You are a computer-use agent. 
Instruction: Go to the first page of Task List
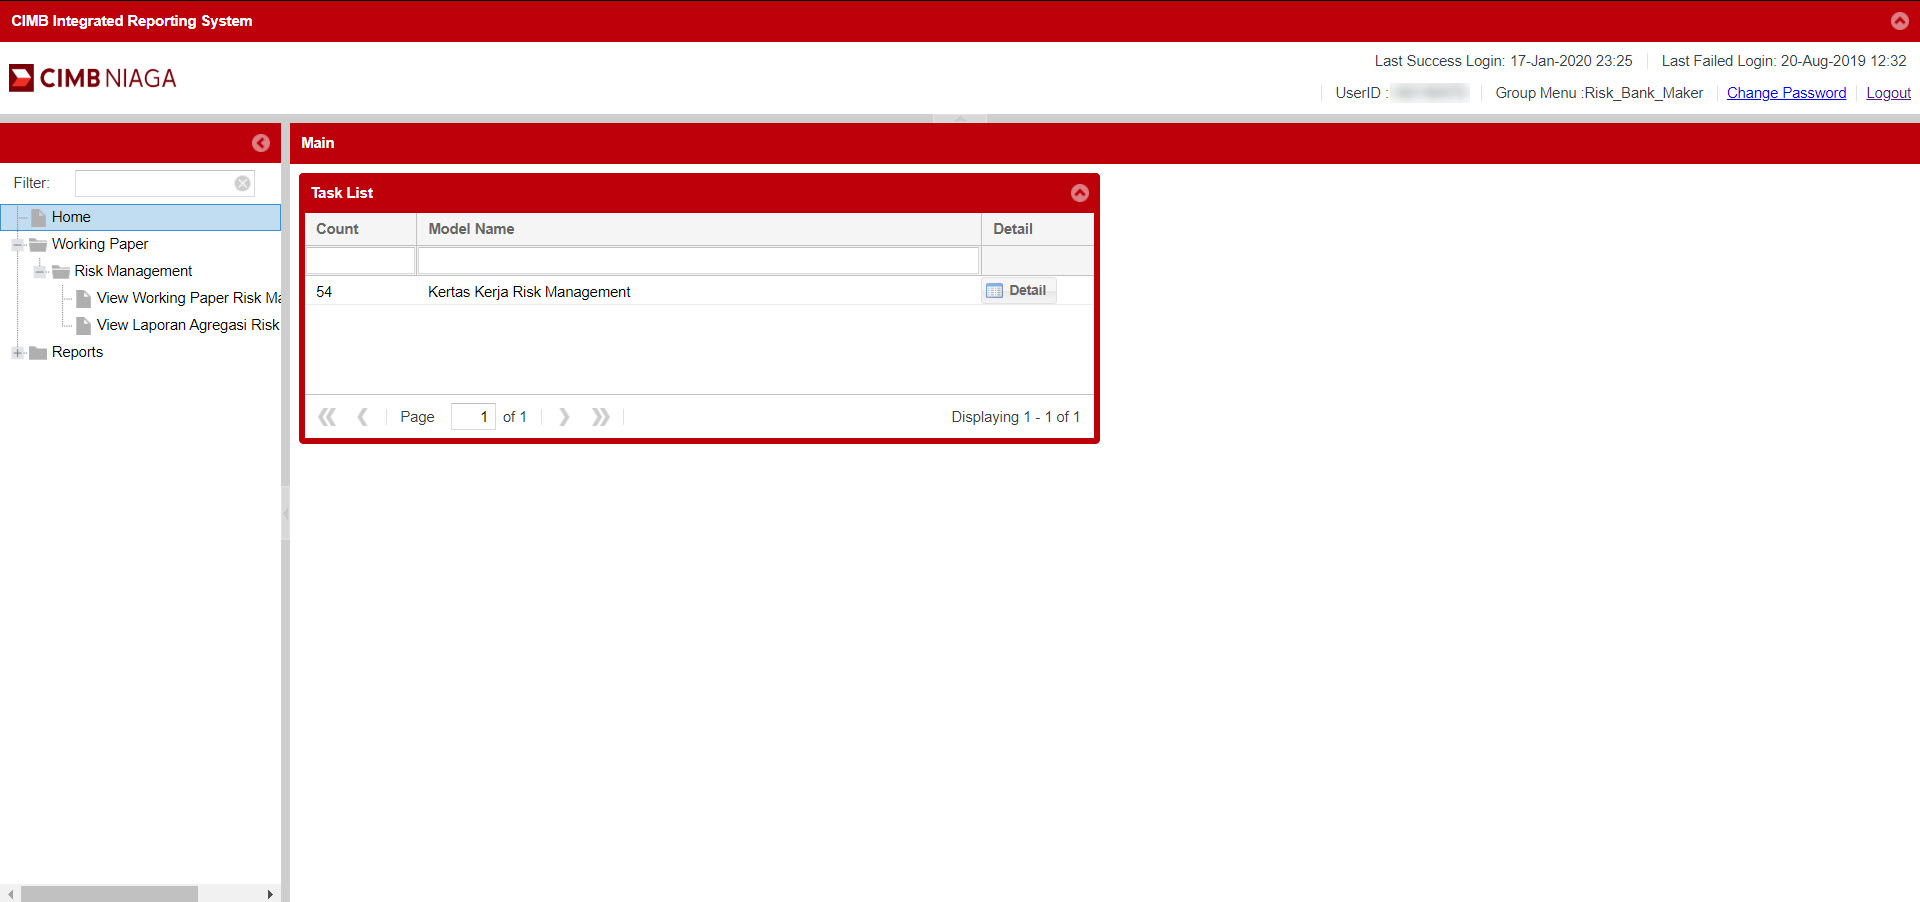[327, 417]
